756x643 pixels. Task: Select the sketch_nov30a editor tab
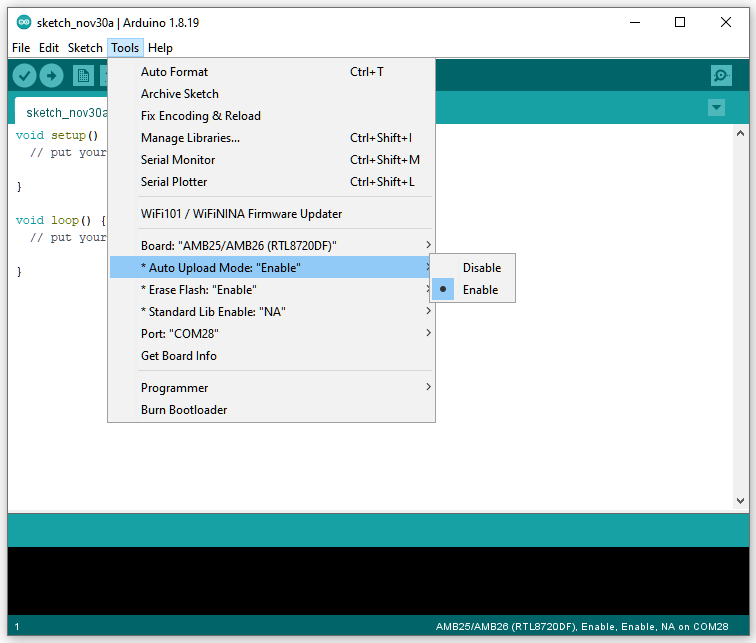pyautogui.click(x=61, y=111)
